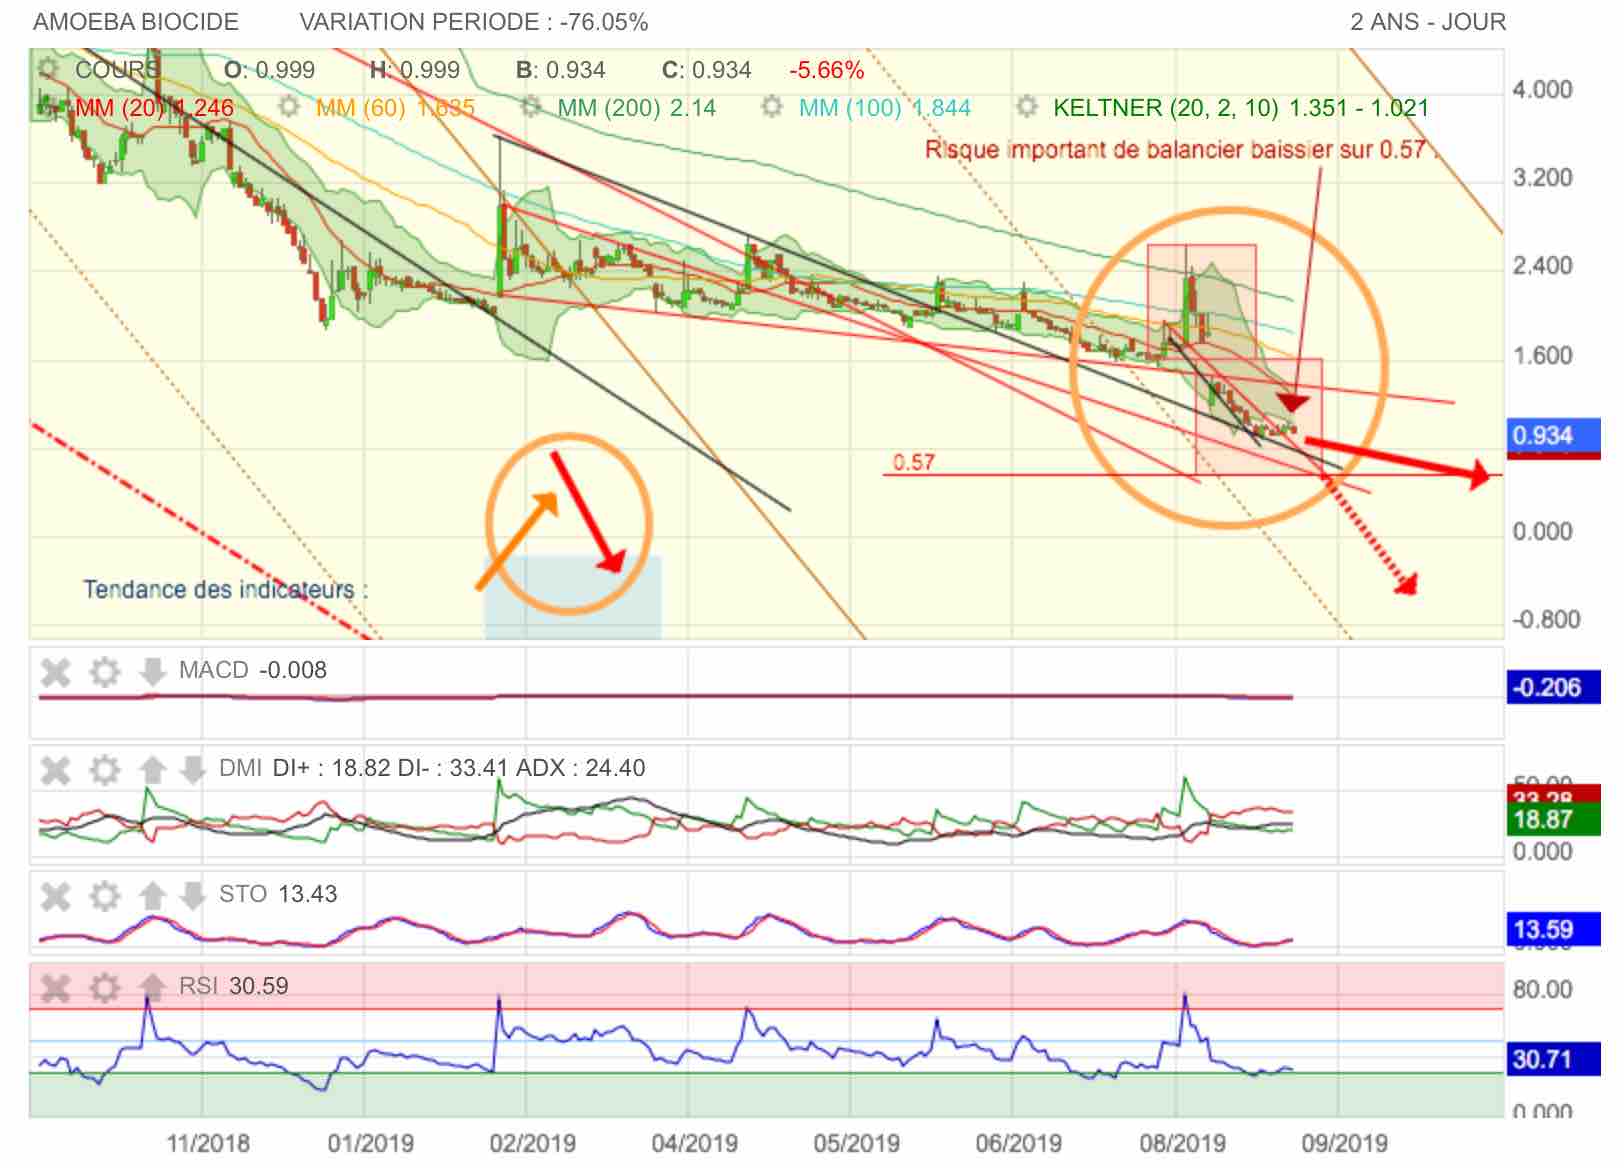Click the current price tag 0.934
The height and width of the screenshot is (1168, 1624).
click(x=1554, y=436)
